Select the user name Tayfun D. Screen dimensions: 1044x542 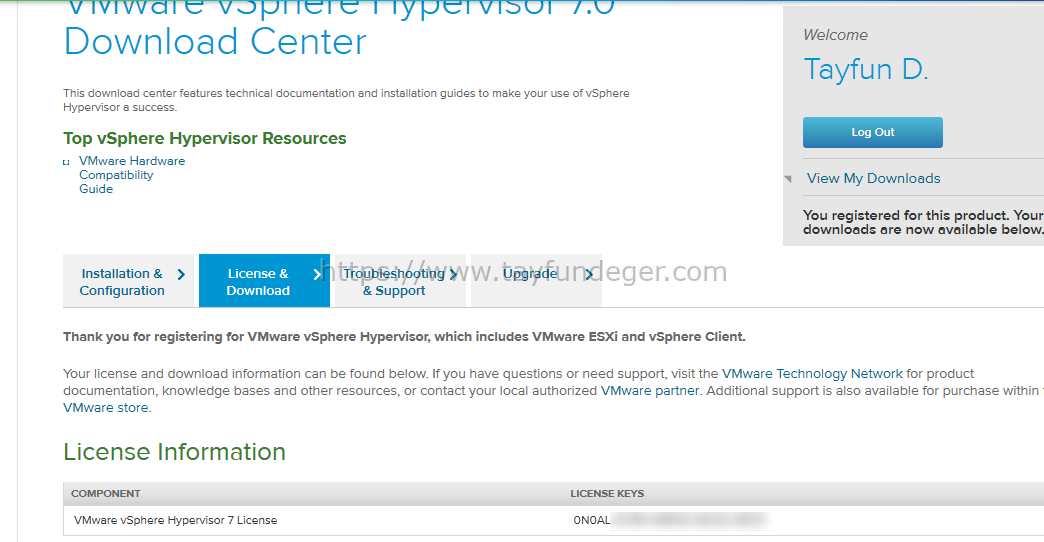pos(866,69)
